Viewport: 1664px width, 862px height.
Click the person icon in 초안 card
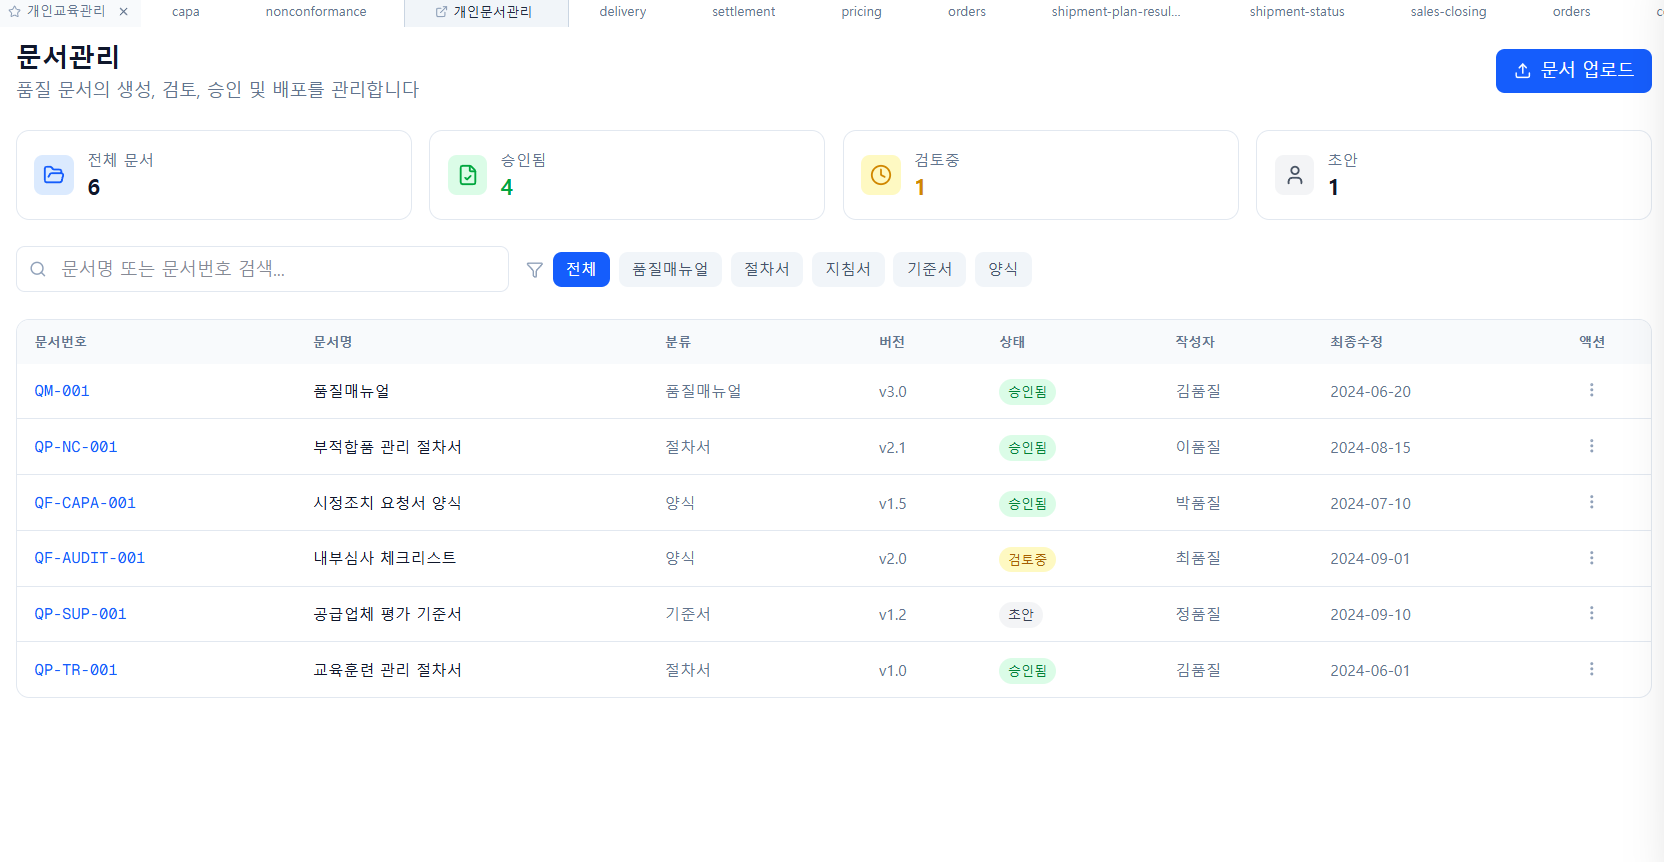tap(1295, 175)
